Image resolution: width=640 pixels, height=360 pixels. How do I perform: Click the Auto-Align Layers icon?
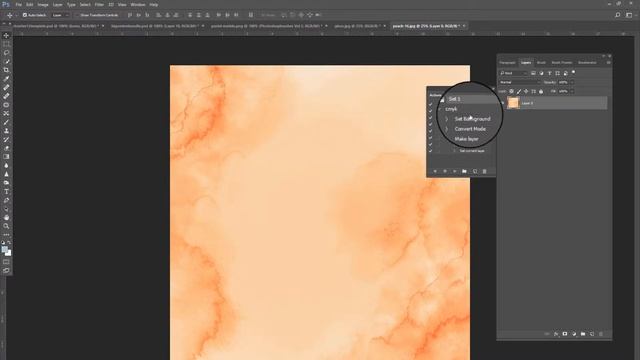coord(251,15)
